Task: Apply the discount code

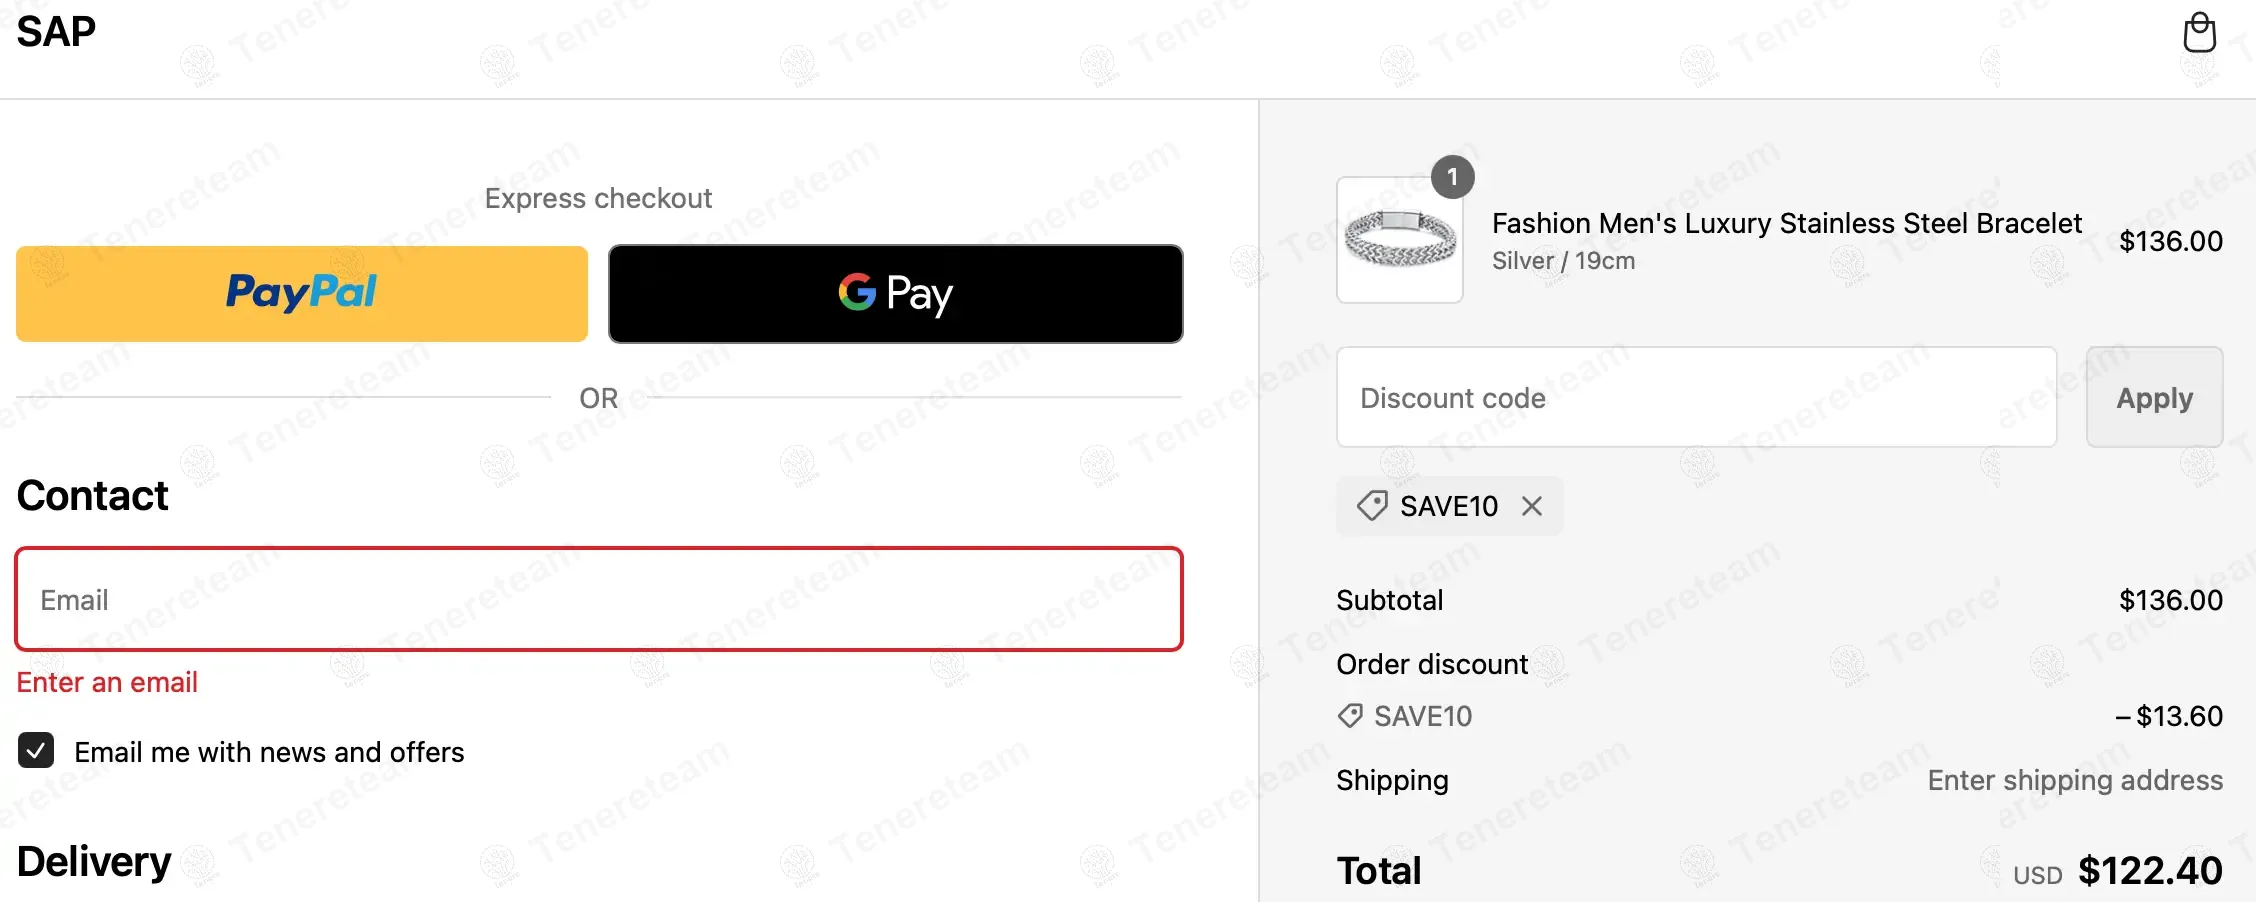Action: (2154, 398)
